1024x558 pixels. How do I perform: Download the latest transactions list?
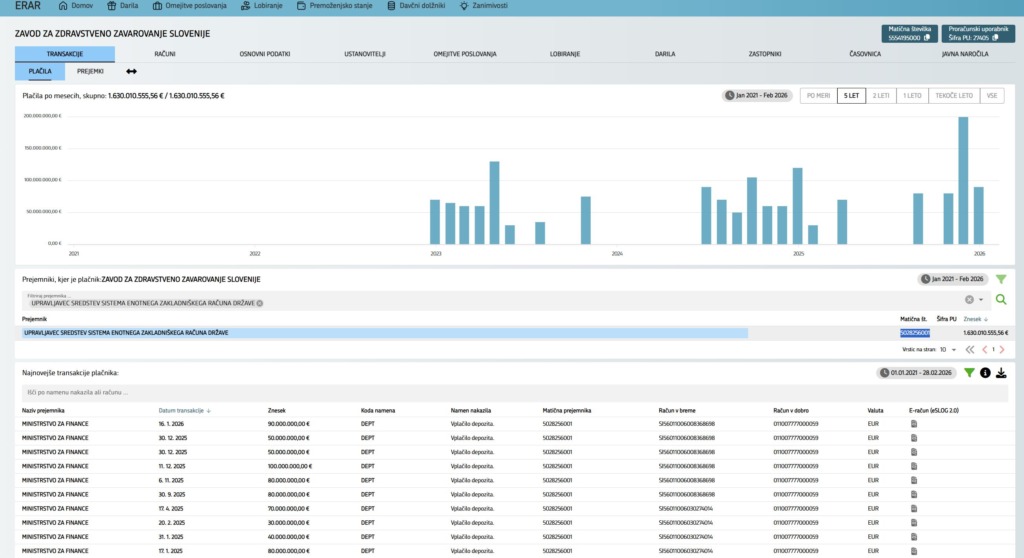(1001, 373)
